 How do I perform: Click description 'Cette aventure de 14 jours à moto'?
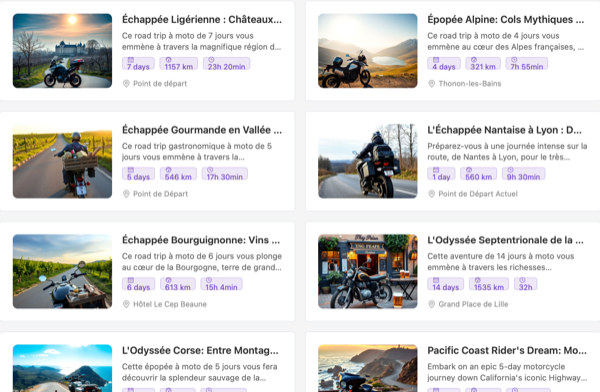click(501, 262)
